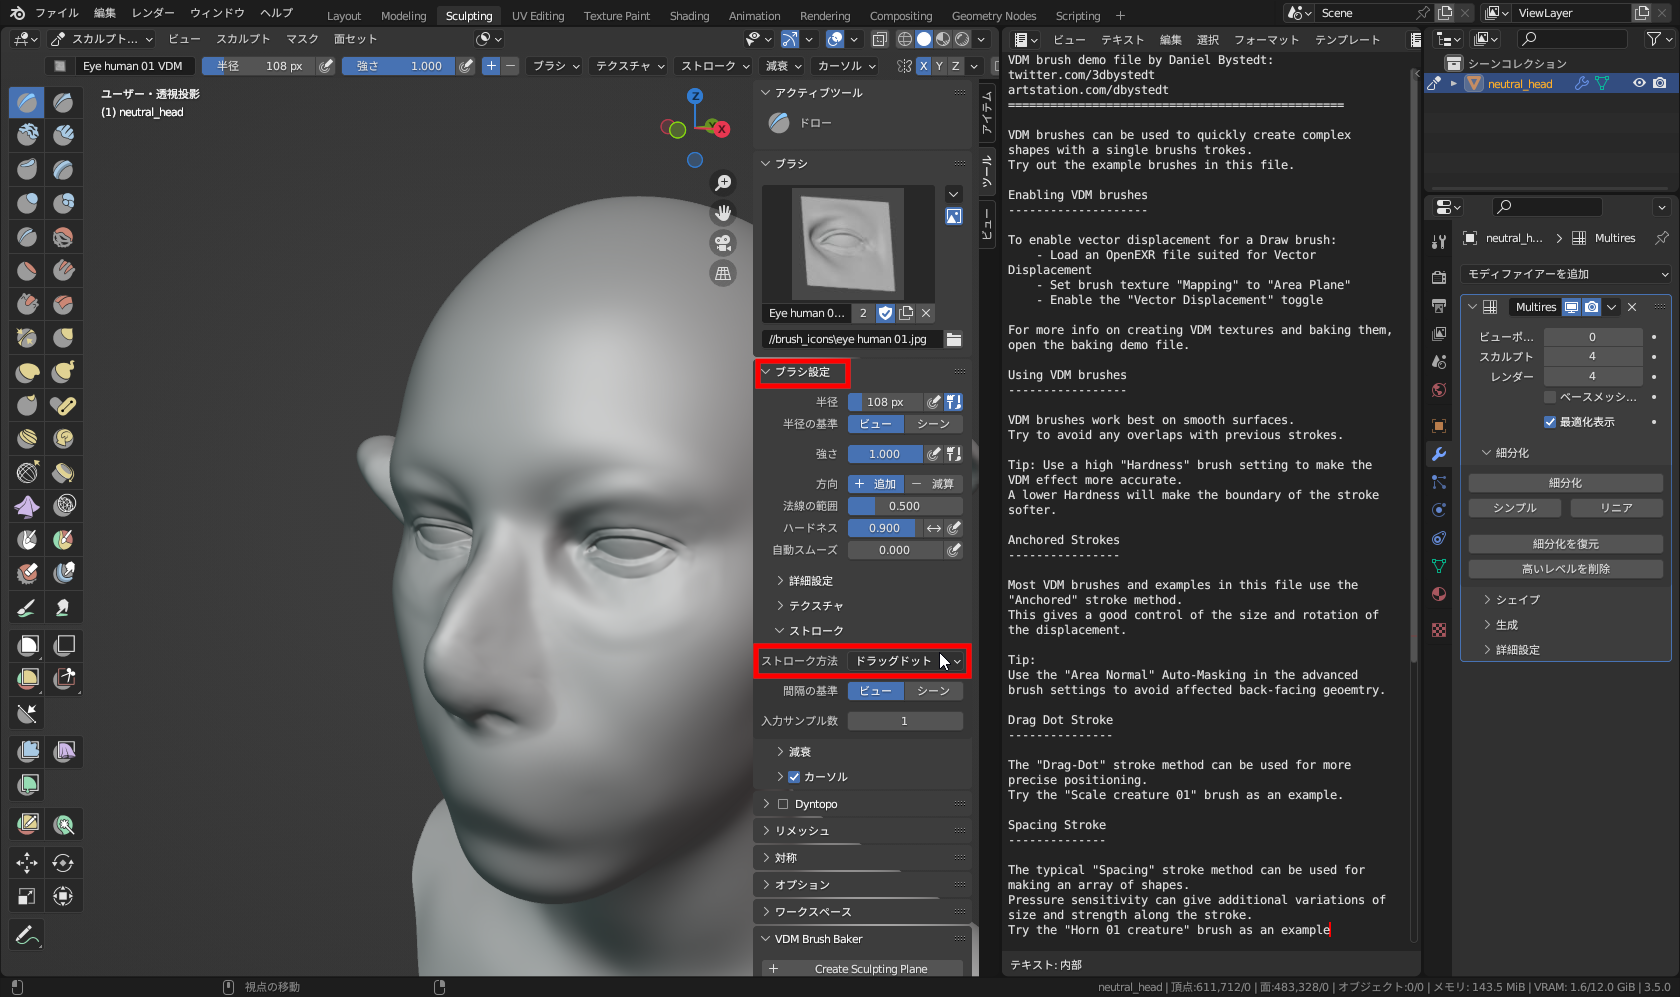Select the Draw sculpt brush tool

[27, 102]
